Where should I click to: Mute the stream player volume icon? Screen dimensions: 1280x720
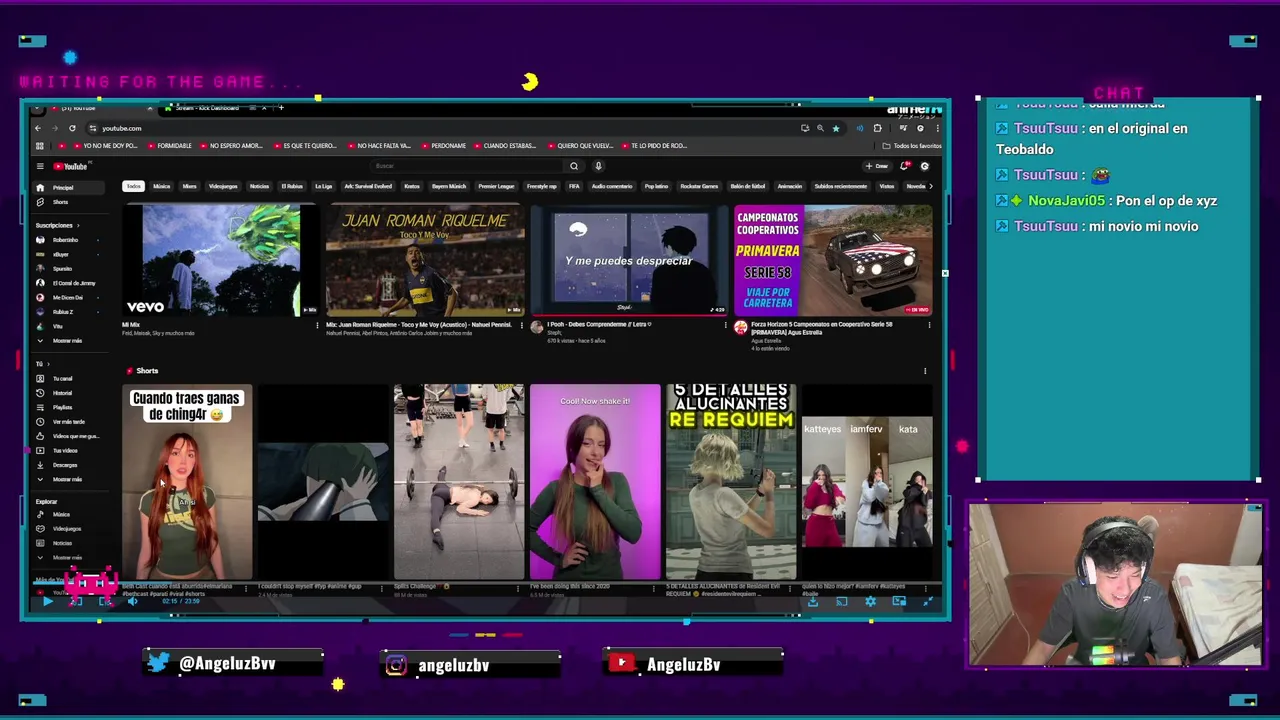coord(132,601)
